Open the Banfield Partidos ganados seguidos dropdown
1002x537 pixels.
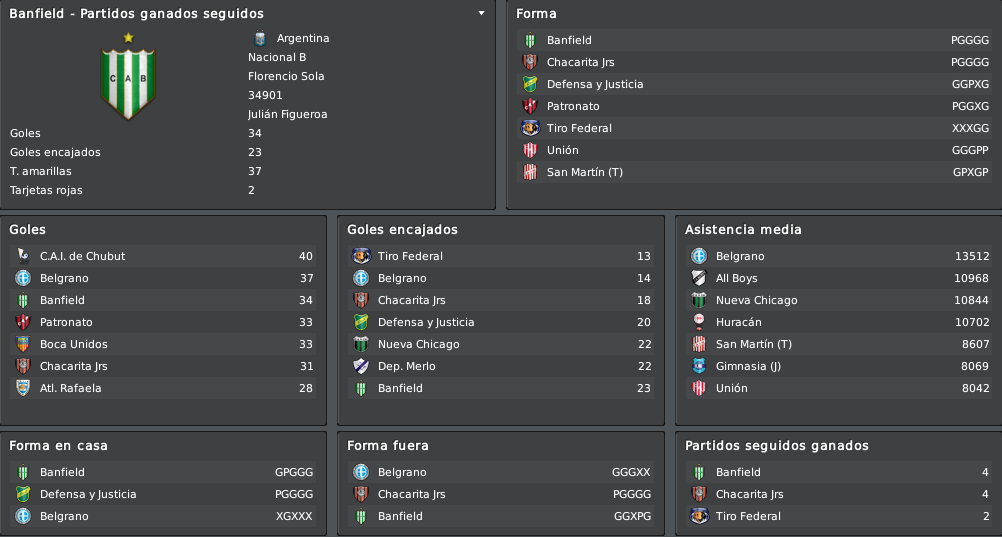pyautogui.click(x=481, y=13)
